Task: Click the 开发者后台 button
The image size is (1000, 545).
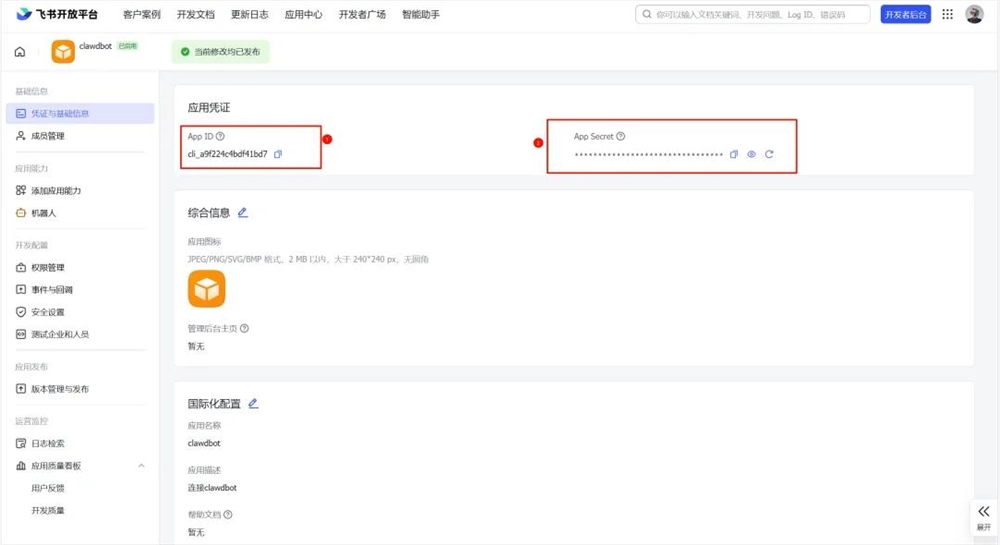Action: [x=906, y=14]
